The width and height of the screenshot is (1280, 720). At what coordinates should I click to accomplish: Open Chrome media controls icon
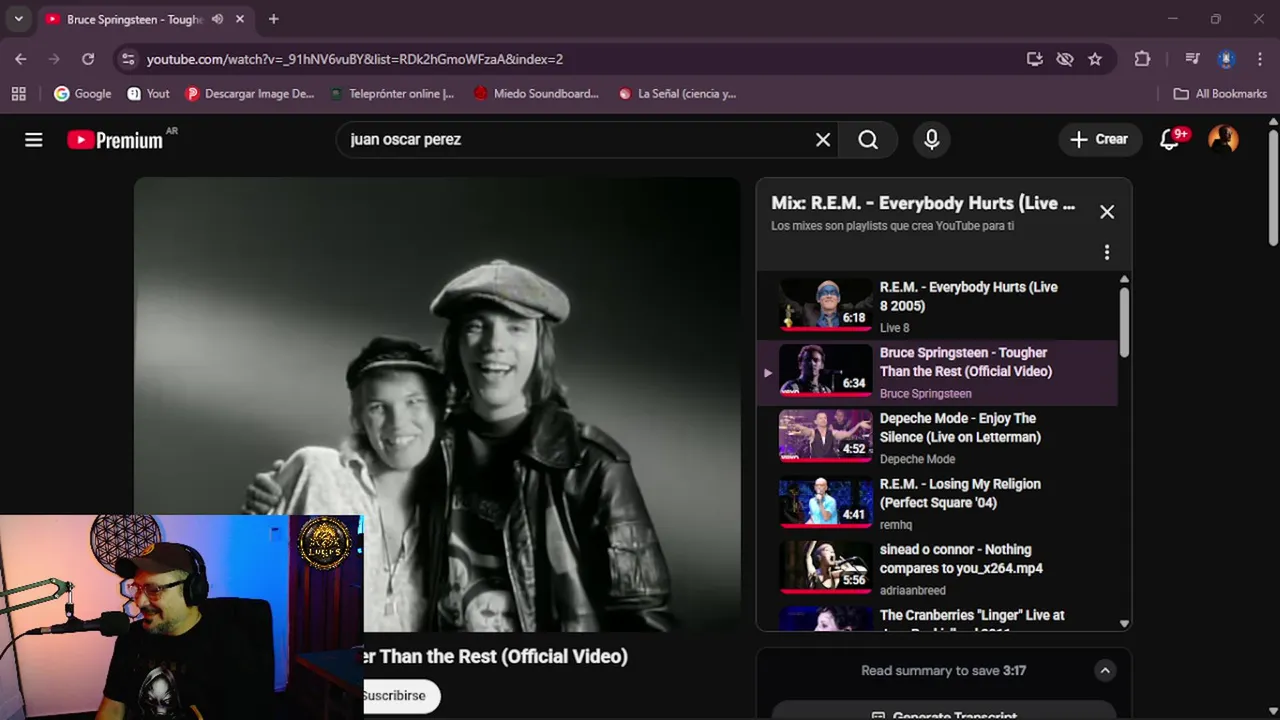(x=1192, y=59)
